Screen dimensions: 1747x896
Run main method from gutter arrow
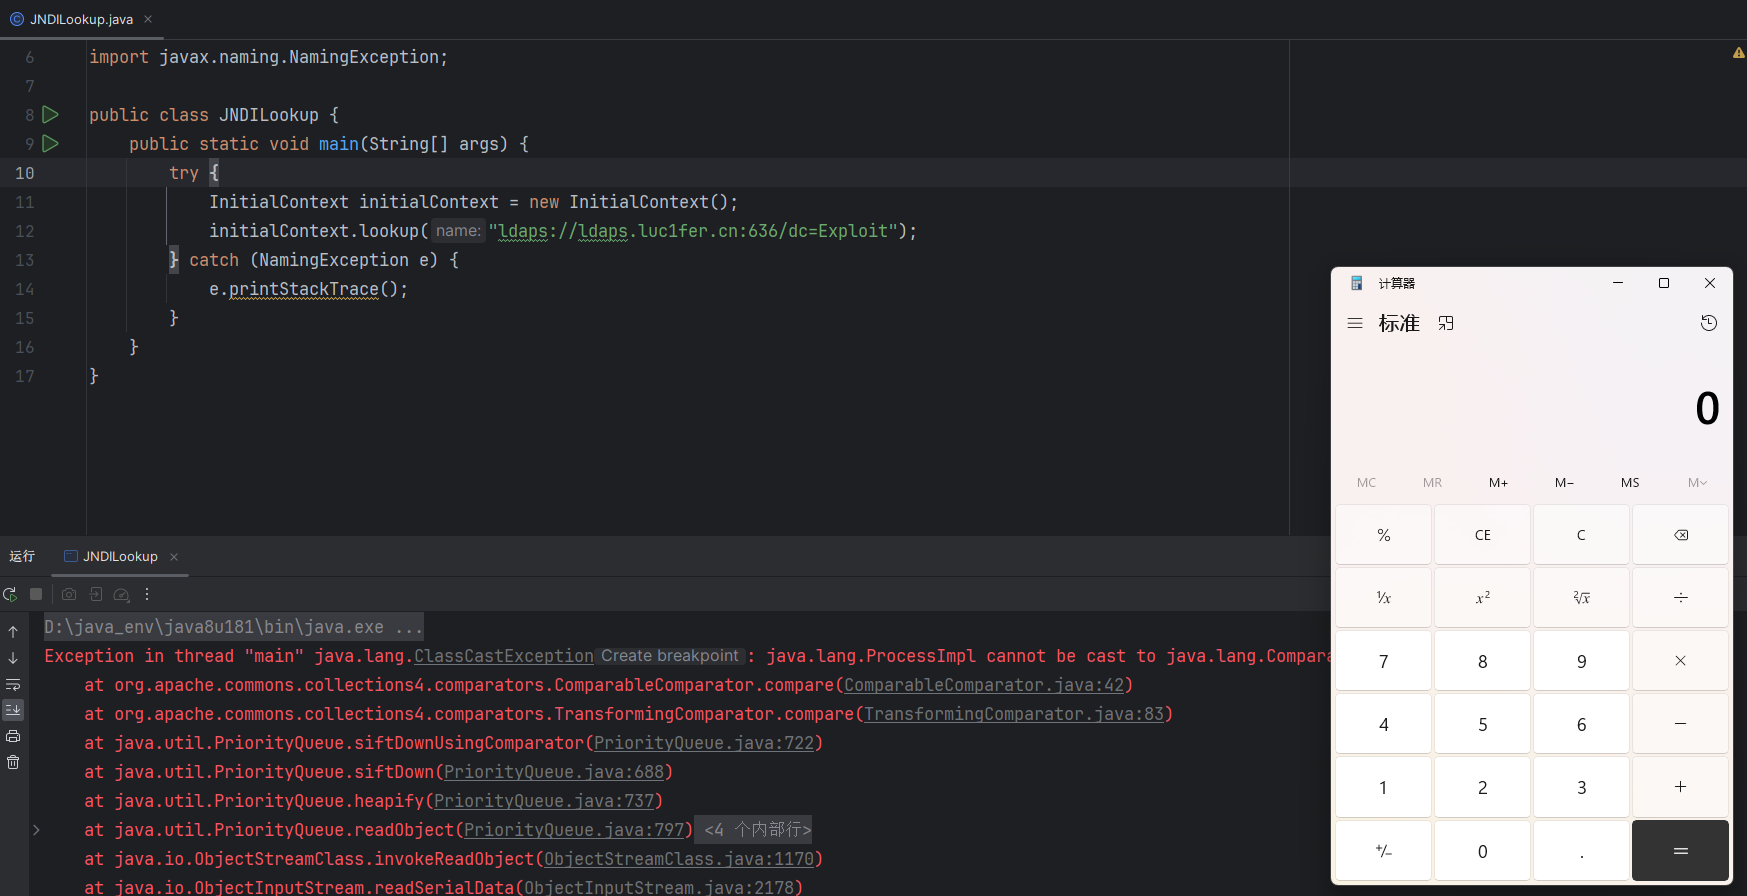pyautogui.click(x=51, y=144)
